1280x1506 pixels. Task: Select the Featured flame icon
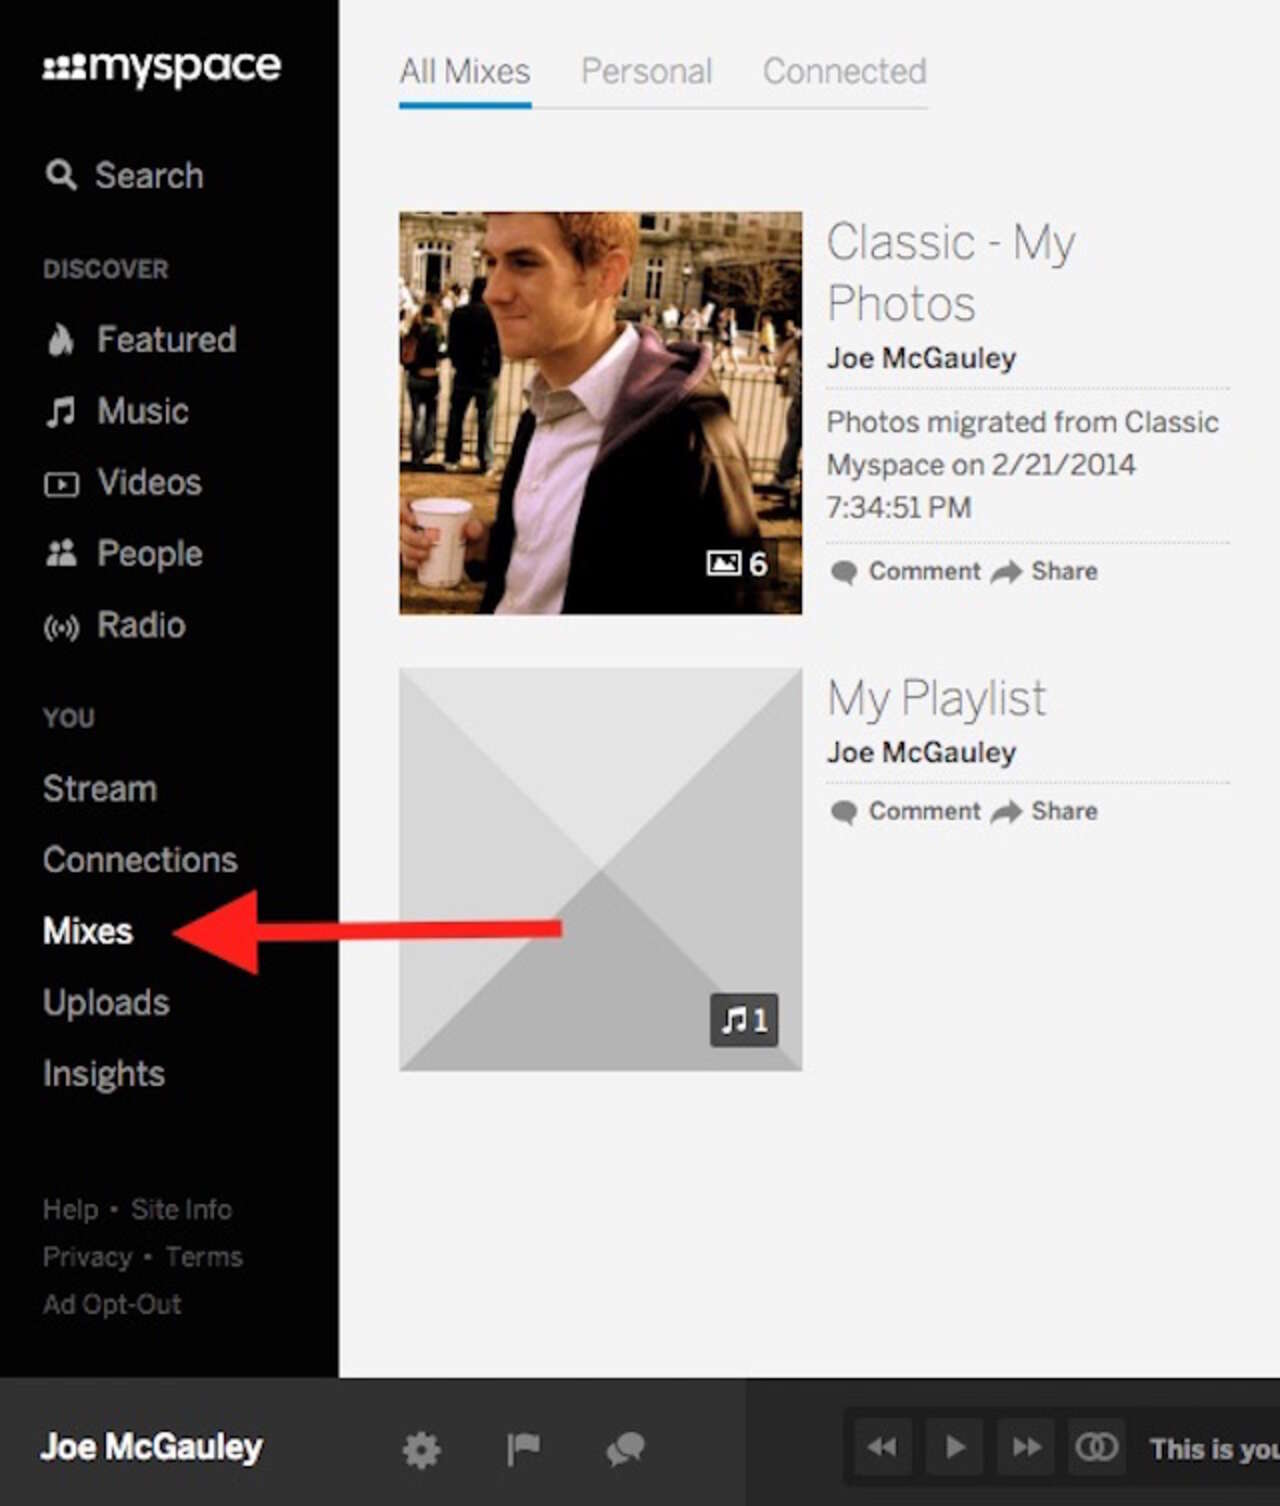(x=62, y=339)
